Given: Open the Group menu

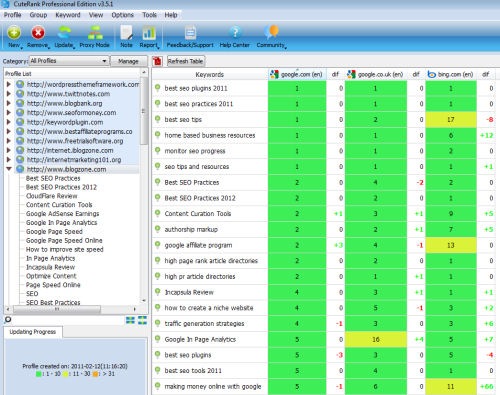Looking at the screenshot, I should point(38,15).
